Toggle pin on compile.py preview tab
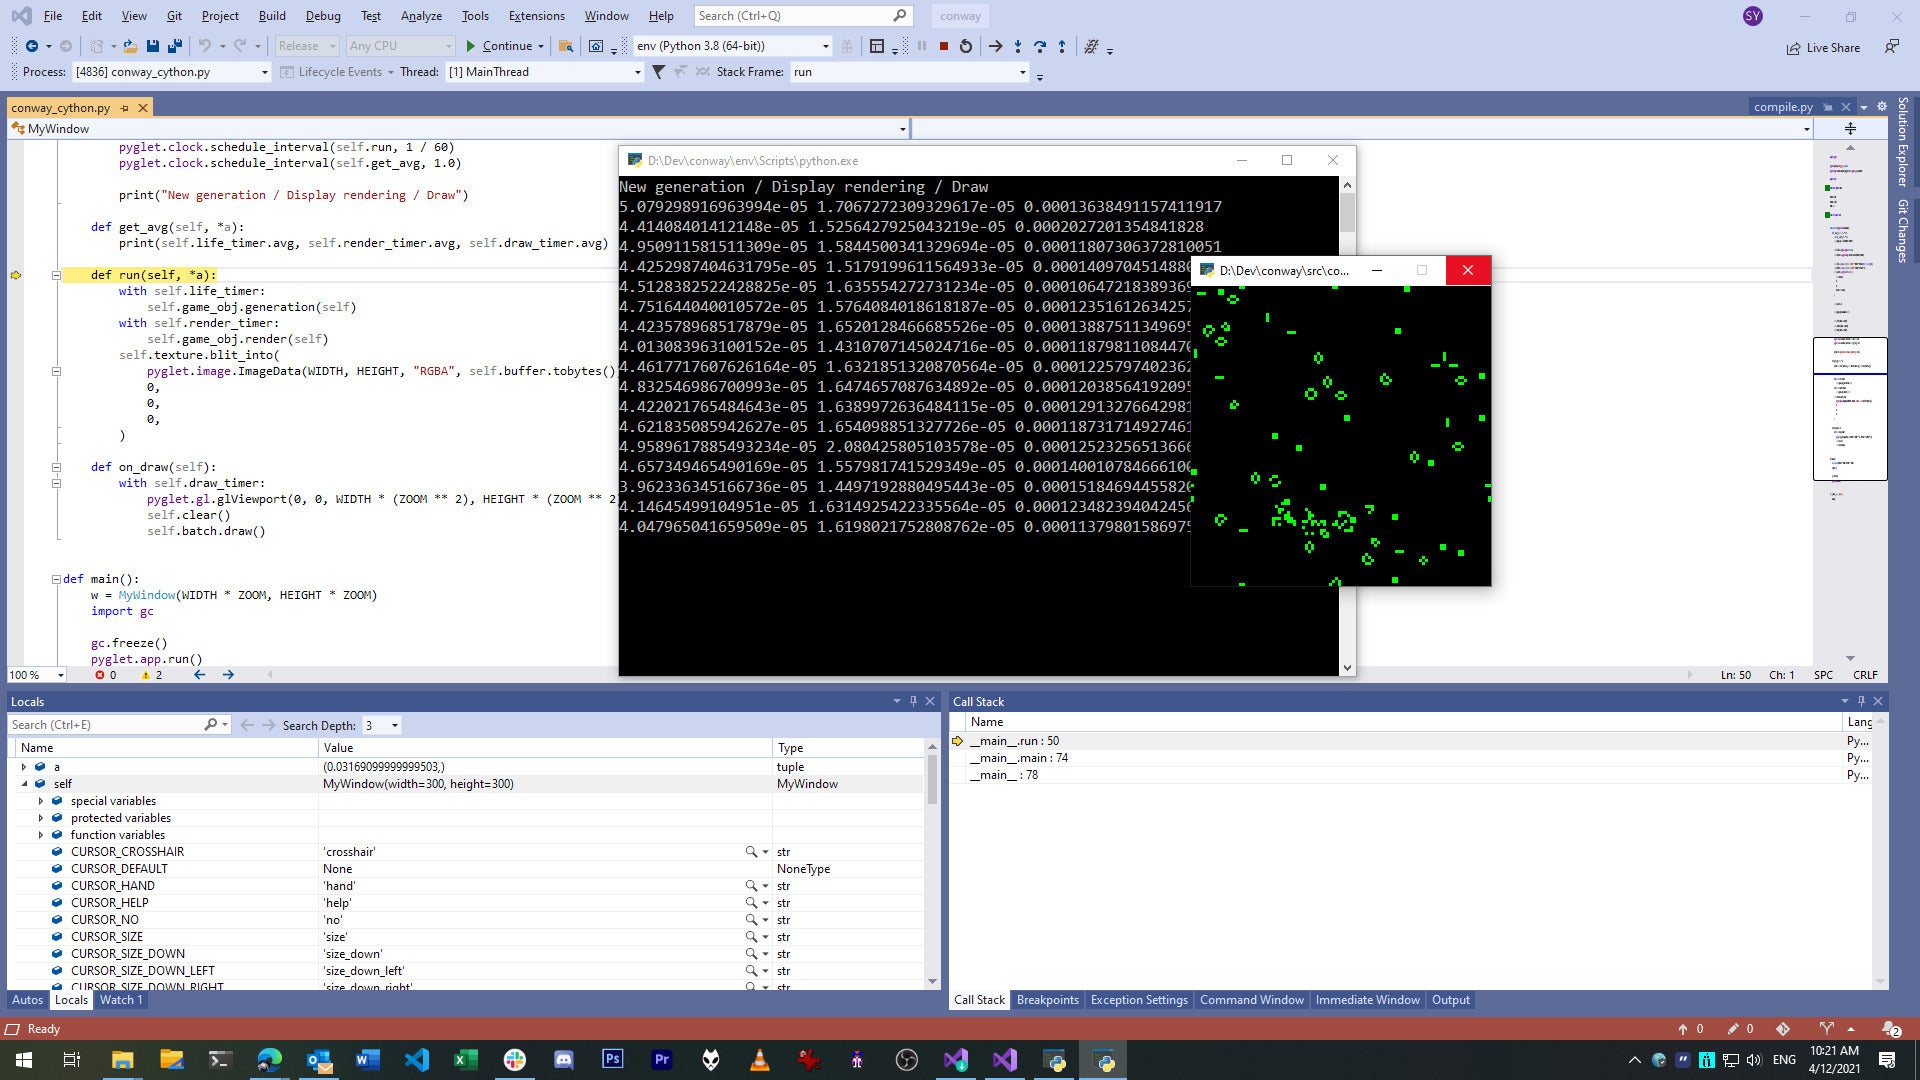Viewport: 1920px width, 1080px height. [x=1828, y=107]
